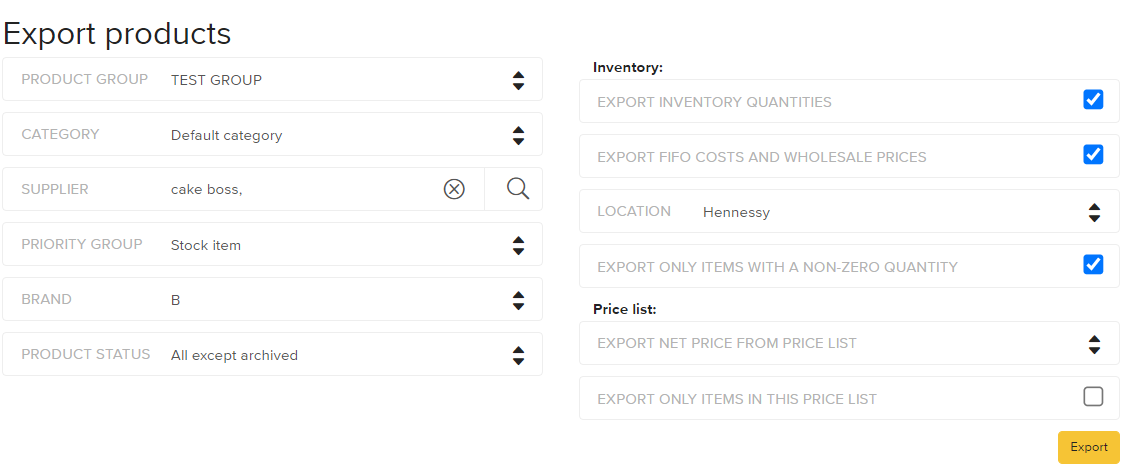Open Location dropdown showing Hennessy
The width and height of the screenshot is (1146, 472).
(849, 211)
